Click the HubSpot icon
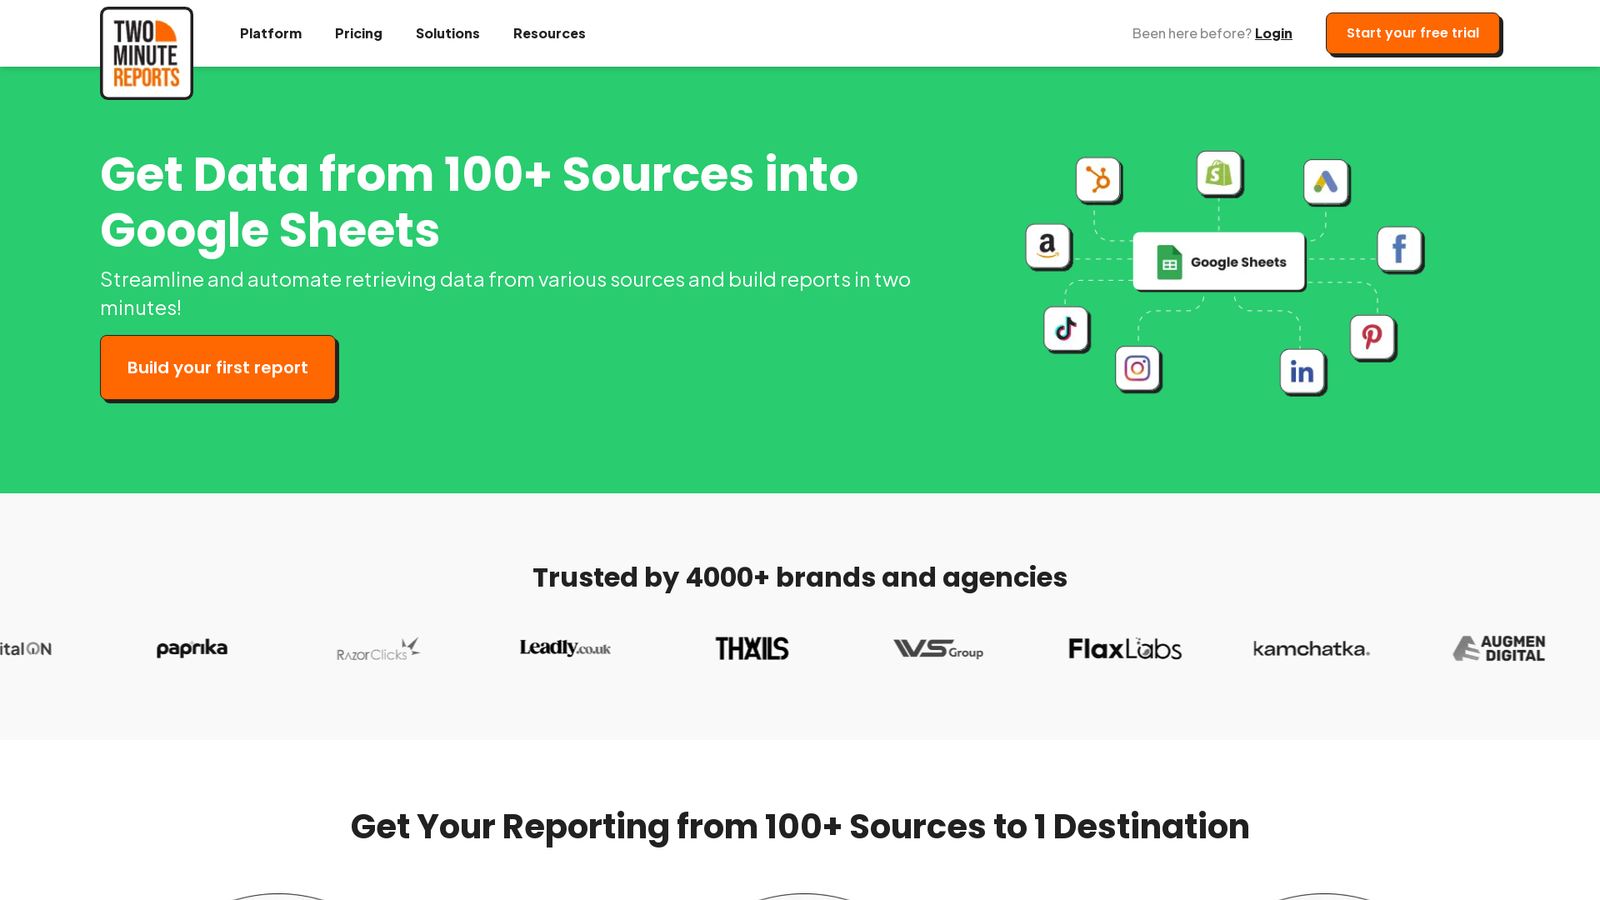The height and width of the screenshot is (900, 1600). [1099, 180]
